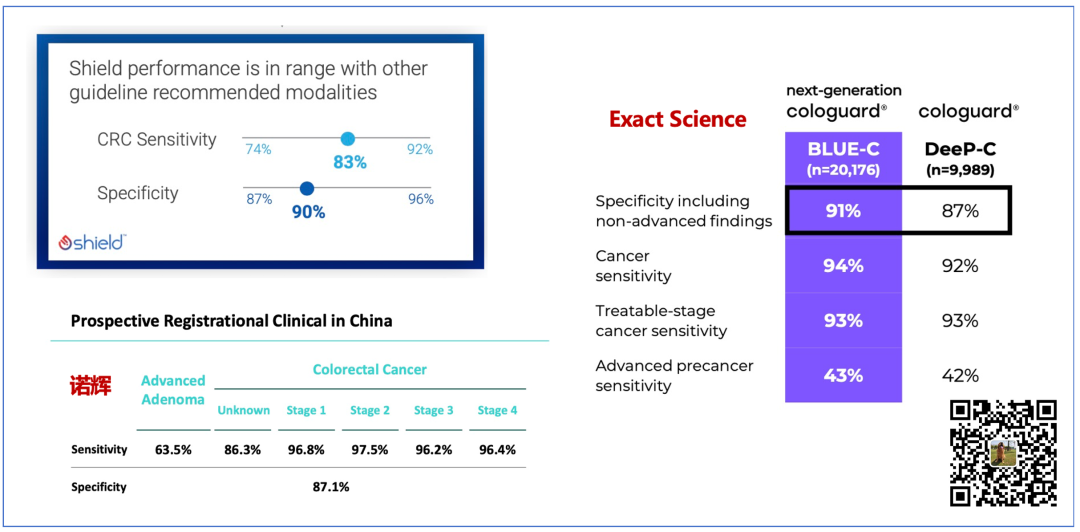Screen dimensions: 1080x532
Task: Select the 91% specificity cell
Action: click(842, 211)
